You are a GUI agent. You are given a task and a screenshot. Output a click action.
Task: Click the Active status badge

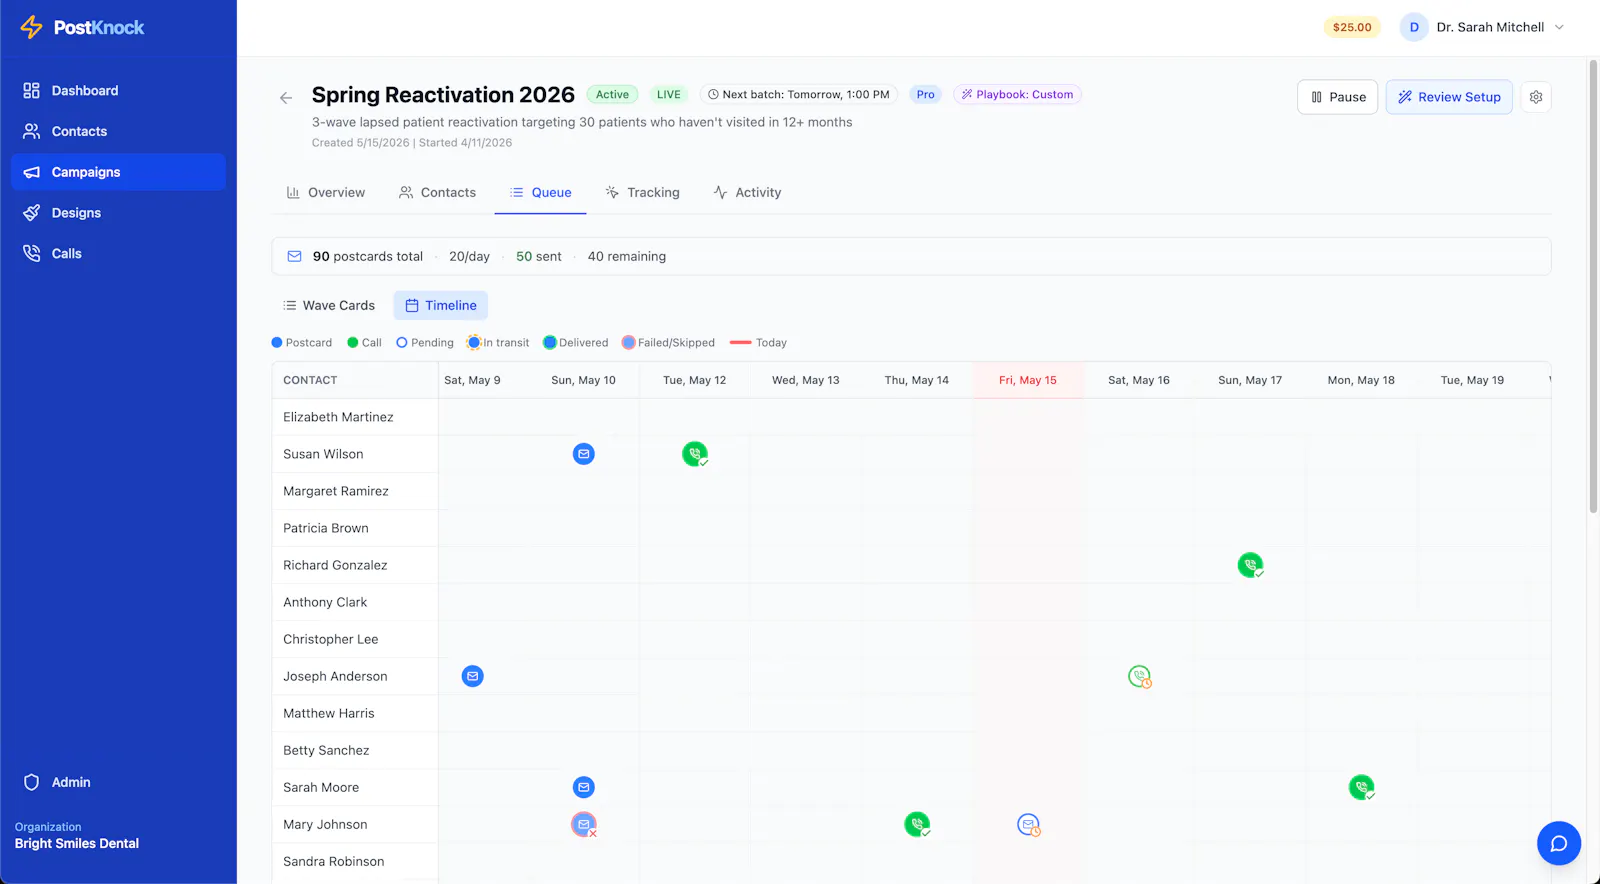[x=612, y=95]
